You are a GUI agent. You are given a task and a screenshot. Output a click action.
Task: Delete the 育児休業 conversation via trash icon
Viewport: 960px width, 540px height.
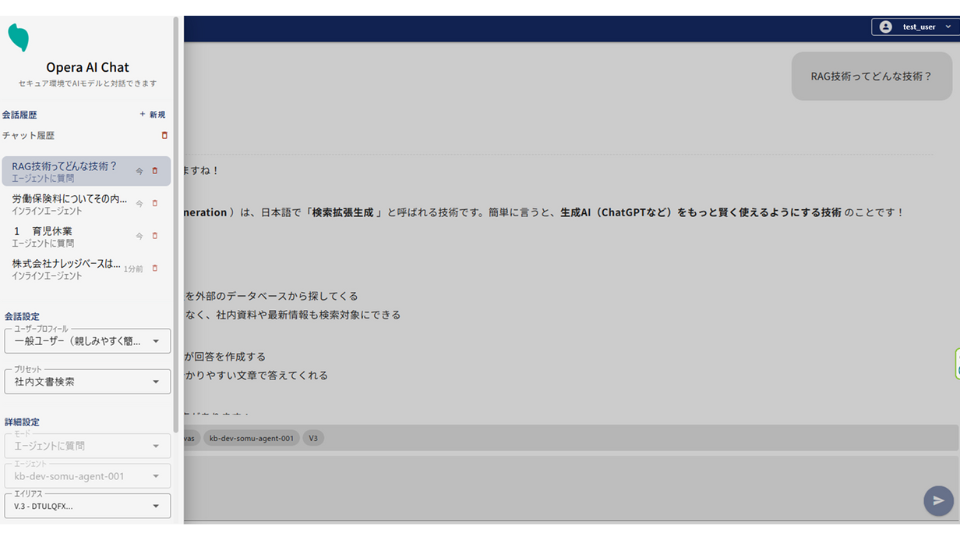coord(155,236)
